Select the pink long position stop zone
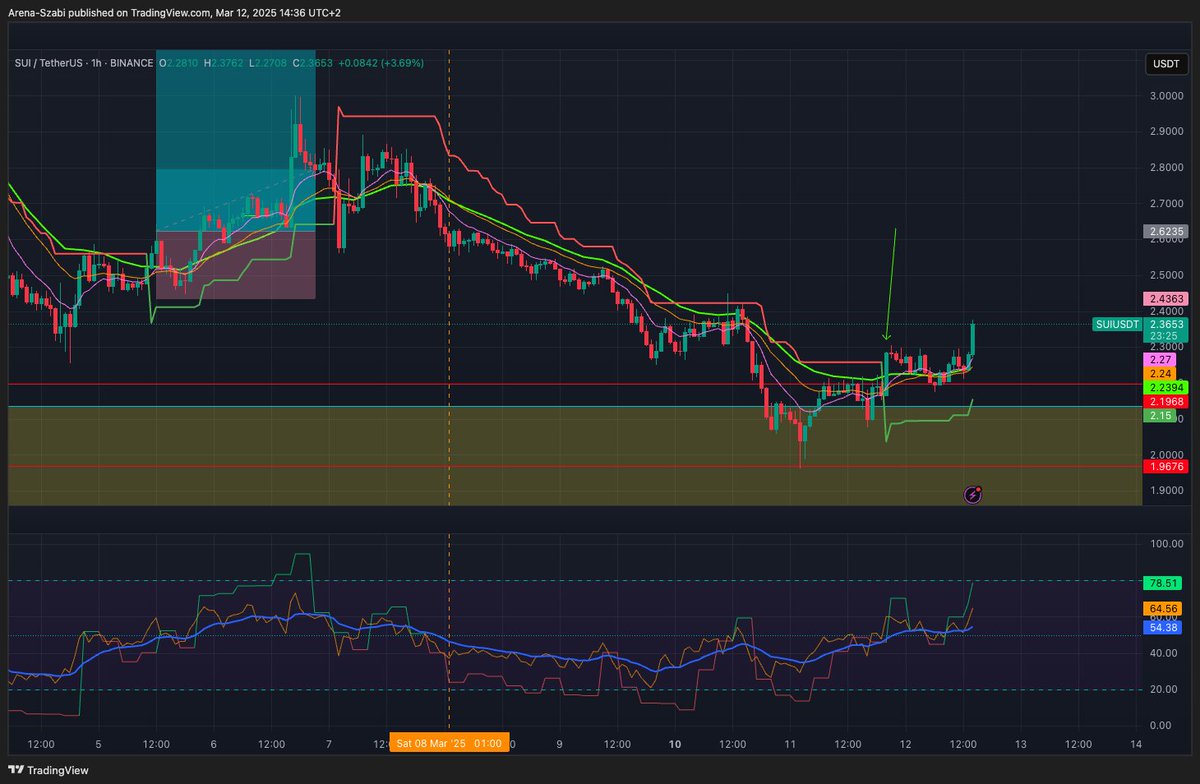The image size is (1200, 784). click(236, 265)
